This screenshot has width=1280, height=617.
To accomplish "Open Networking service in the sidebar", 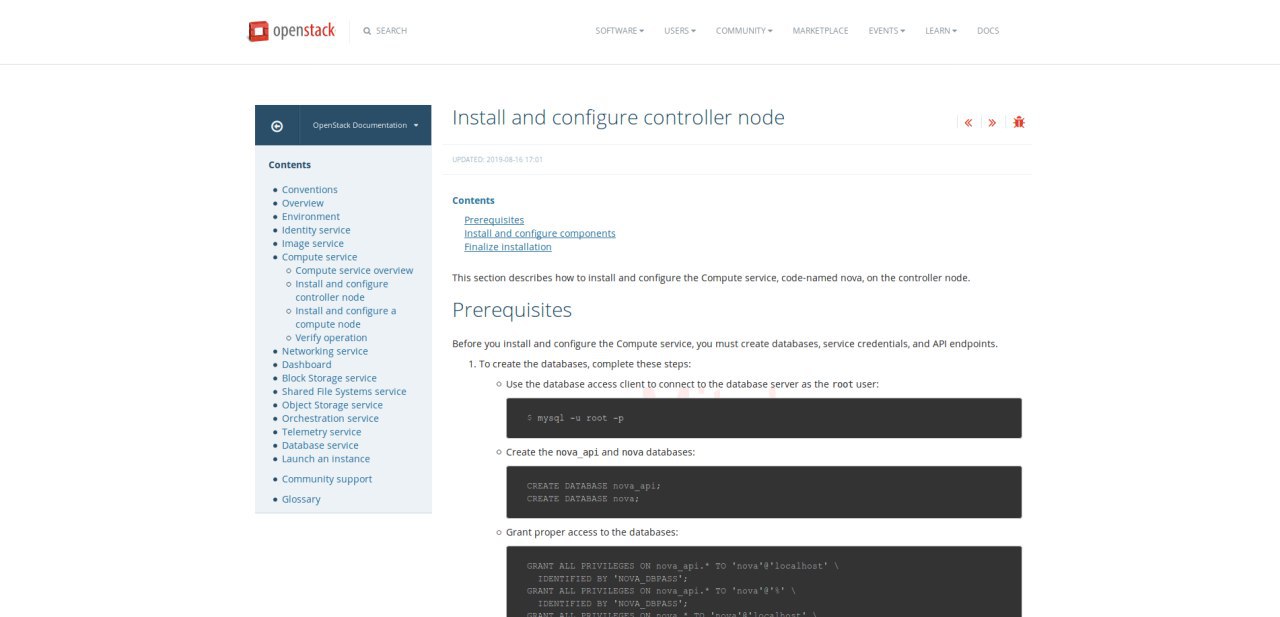I will [325, 352].
